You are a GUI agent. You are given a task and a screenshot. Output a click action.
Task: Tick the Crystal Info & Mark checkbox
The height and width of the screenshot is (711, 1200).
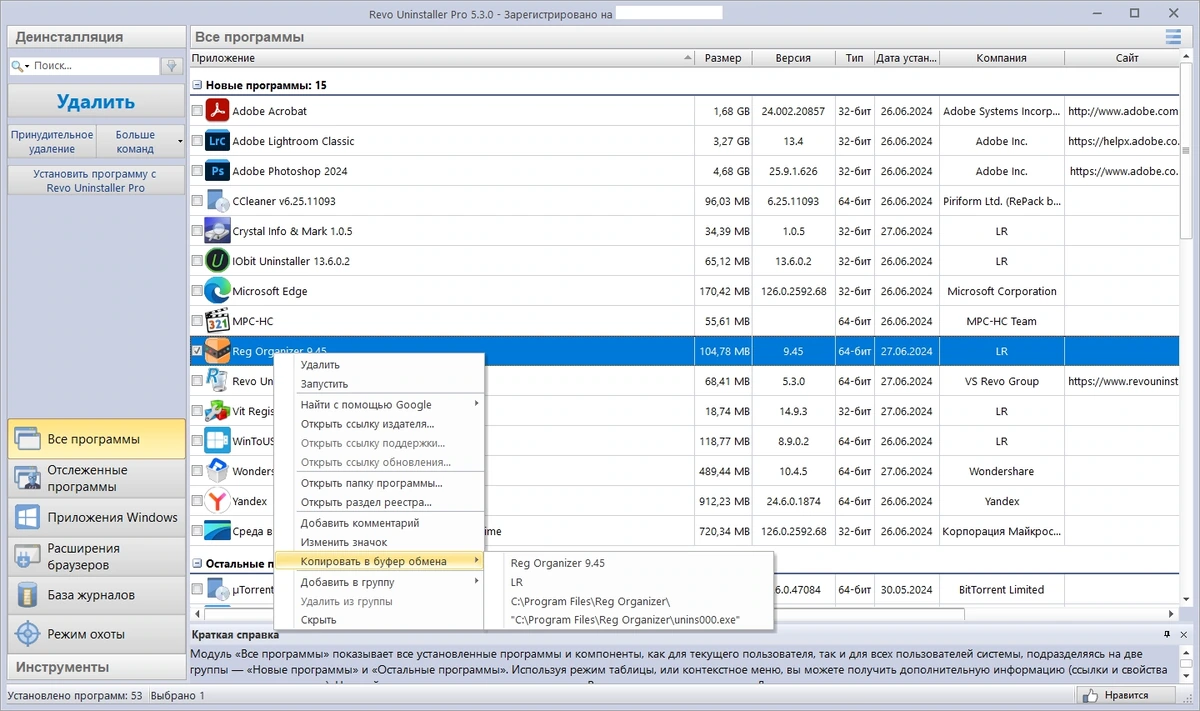point(197,231)
